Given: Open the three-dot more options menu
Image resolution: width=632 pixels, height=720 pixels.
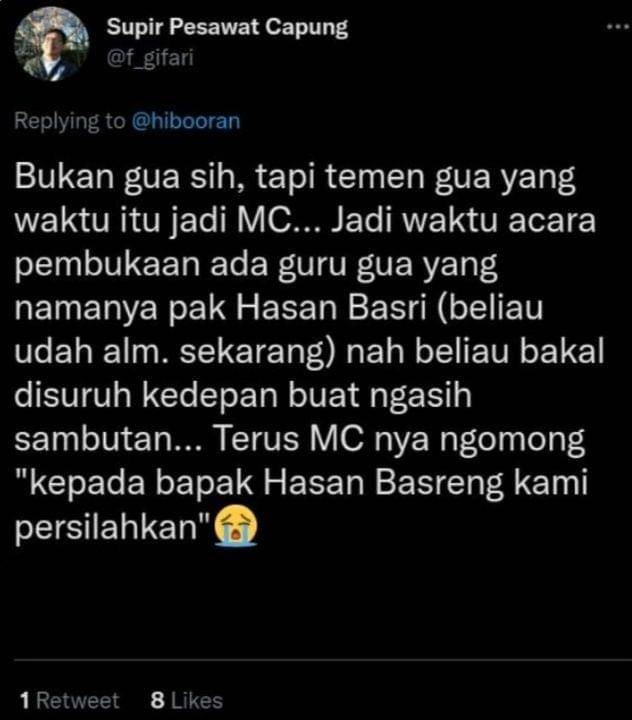Looking at the screenshot, I should pos(618,28).
